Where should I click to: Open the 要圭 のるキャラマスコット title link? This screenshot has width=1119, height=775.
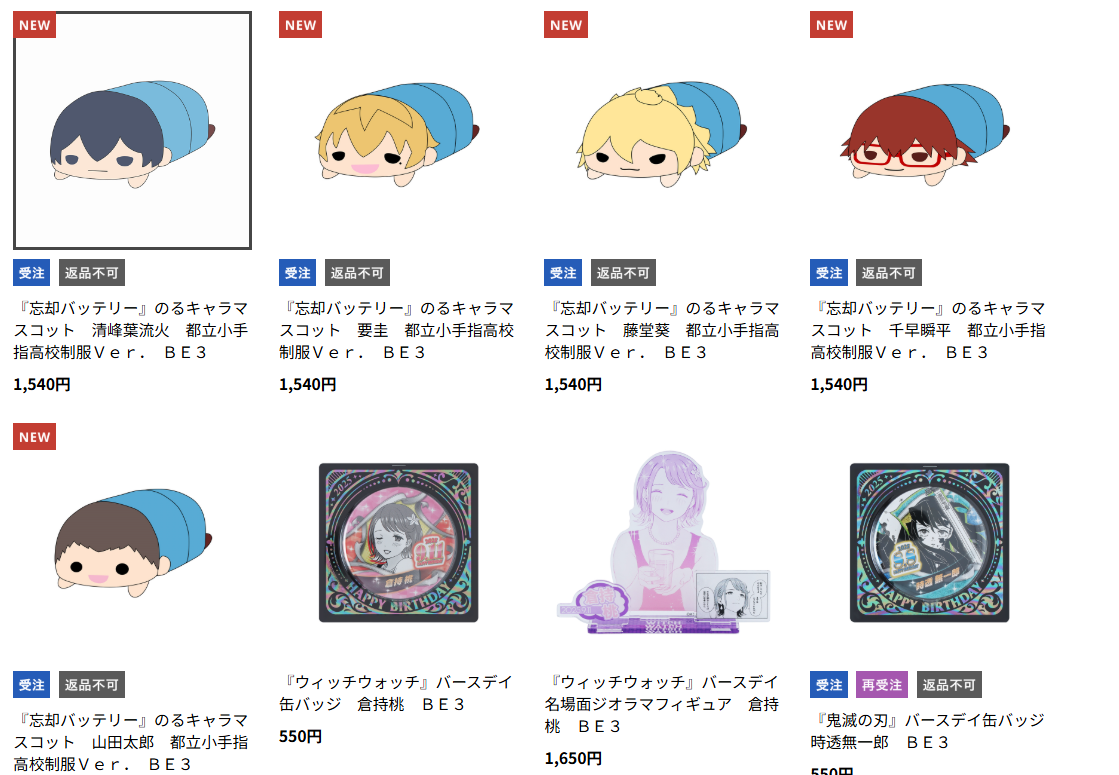pyautogui.click(x=397, y=330)
